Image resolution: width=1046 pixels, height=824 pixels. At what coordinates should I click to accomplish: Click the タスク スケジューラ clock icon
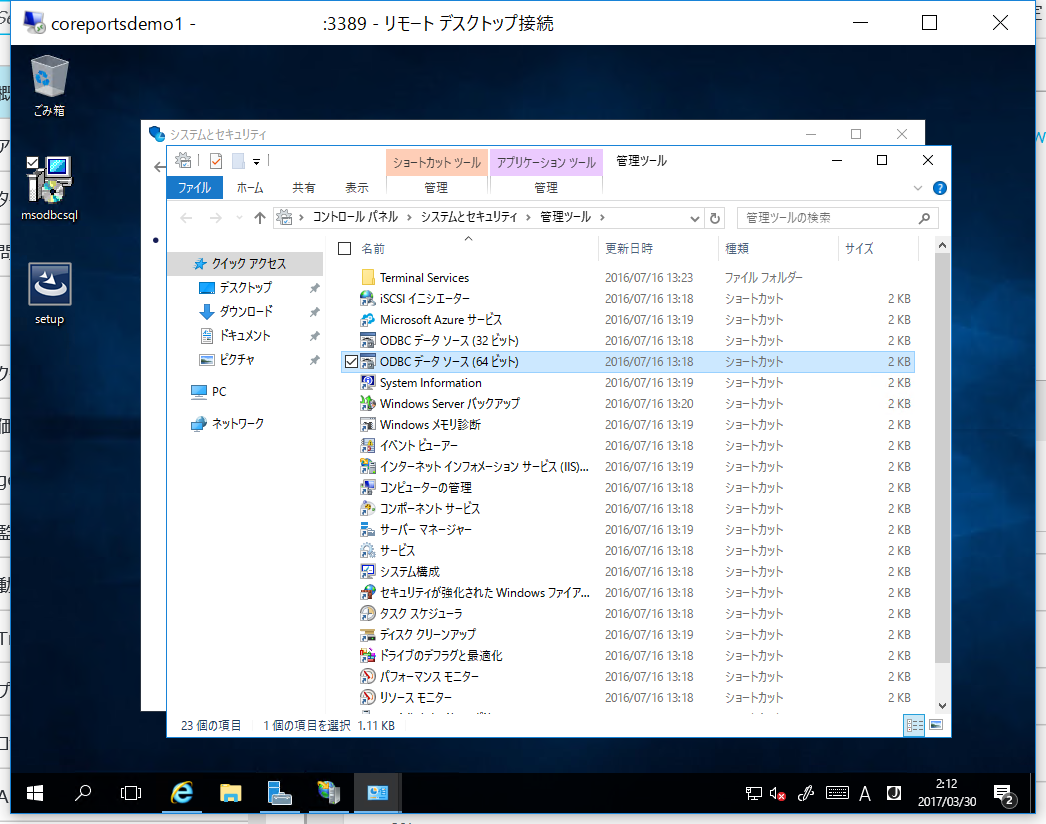368,613
